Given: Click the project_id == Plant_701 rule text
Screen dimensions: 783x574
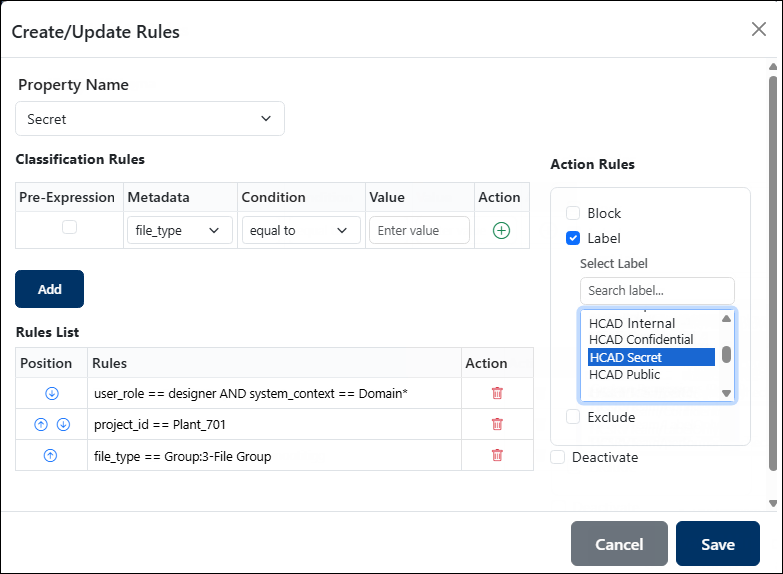Looking at the screenshot, I should [x=160, y=425].
